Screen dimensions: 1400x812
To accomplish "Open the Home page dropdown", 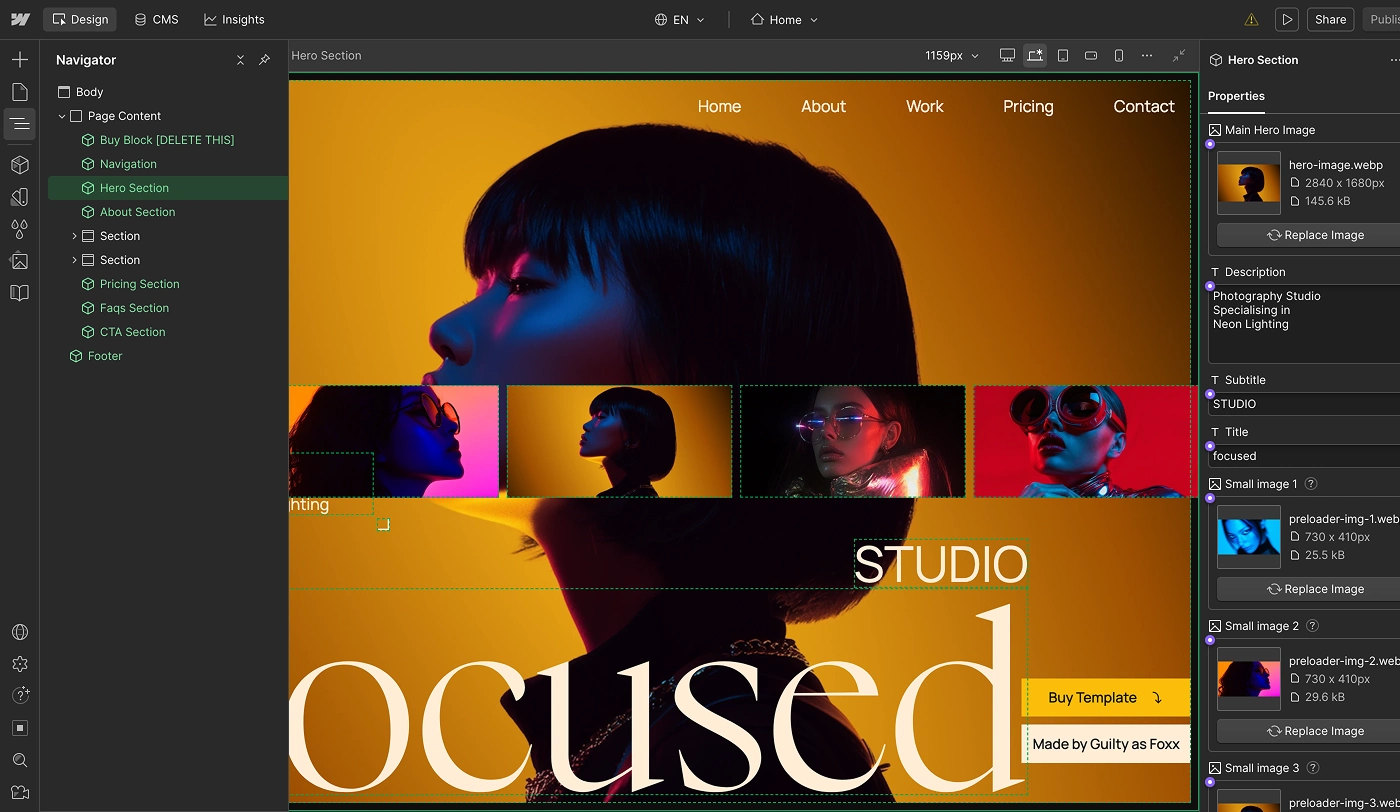I will 784,19.
